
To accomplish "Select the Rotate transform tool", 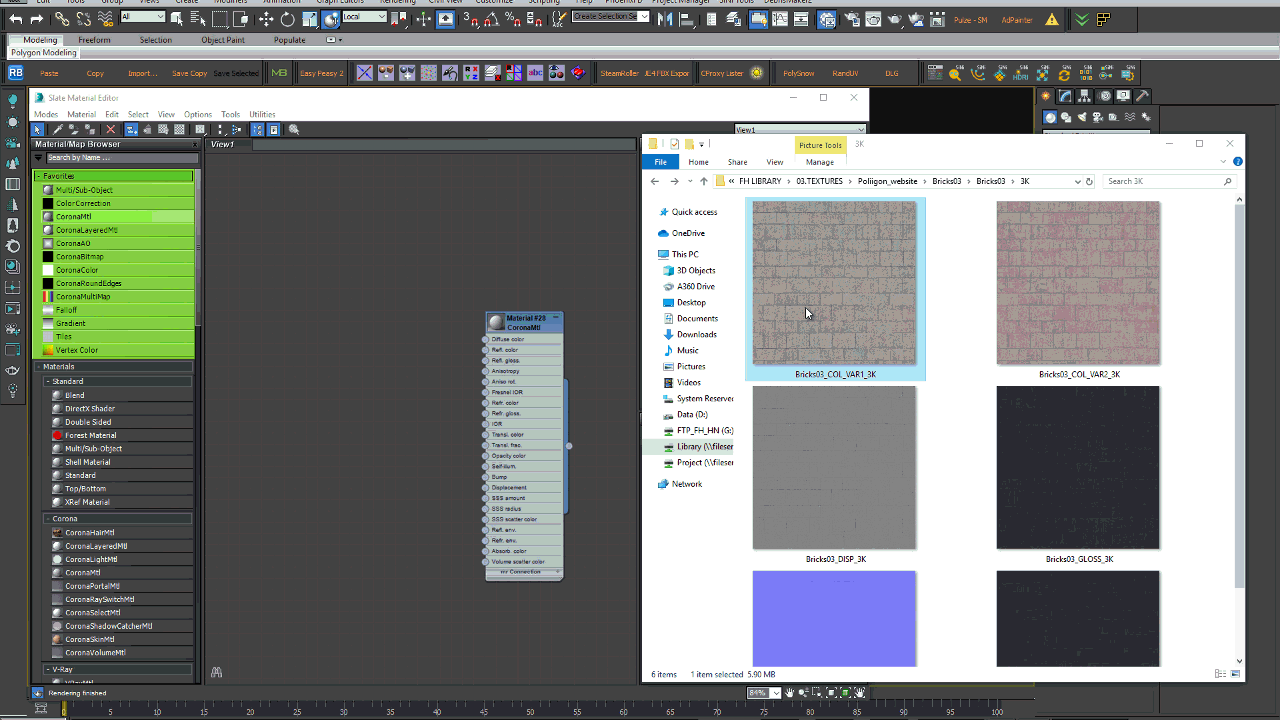I will click(287, 19).
